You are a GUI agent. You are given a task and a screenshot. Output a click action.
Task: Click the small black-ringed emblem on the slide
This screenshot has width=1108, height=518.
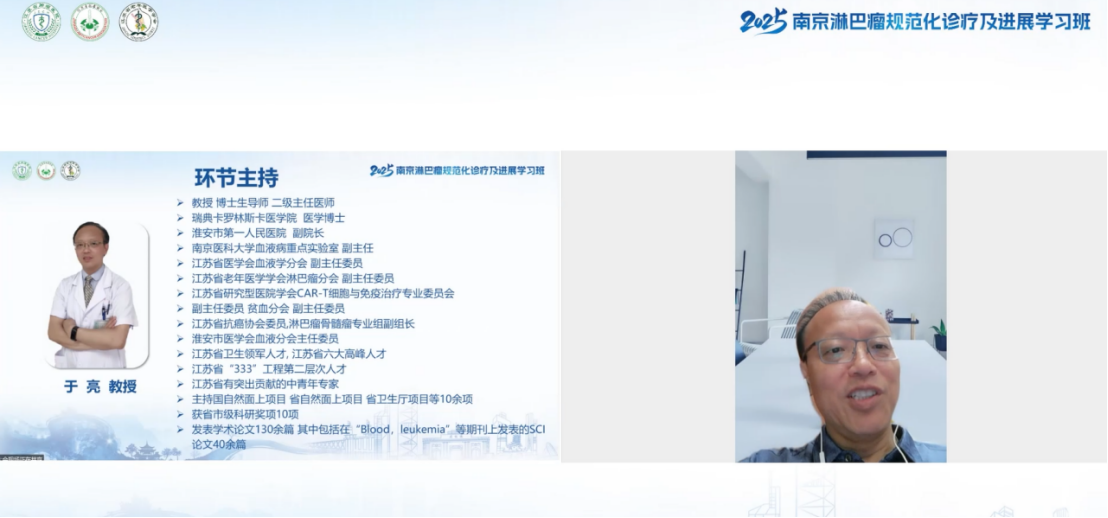70,170
